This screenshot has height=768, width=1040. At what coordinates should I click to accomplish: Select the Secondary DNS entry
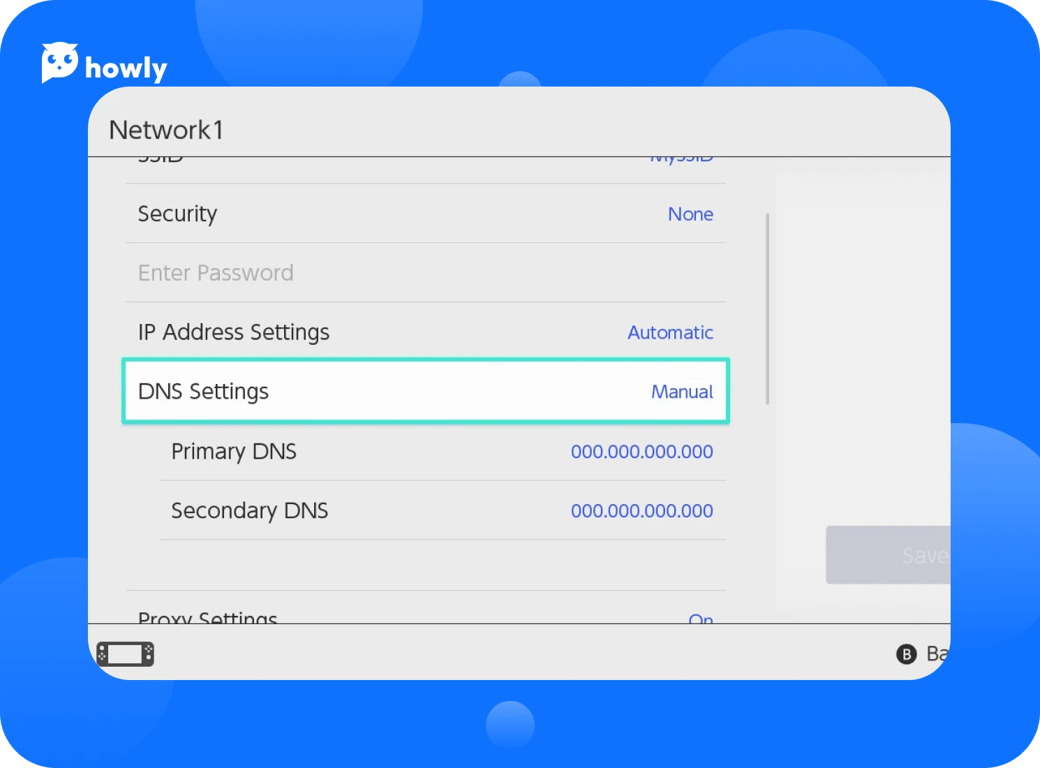click(x=249, y=511)
